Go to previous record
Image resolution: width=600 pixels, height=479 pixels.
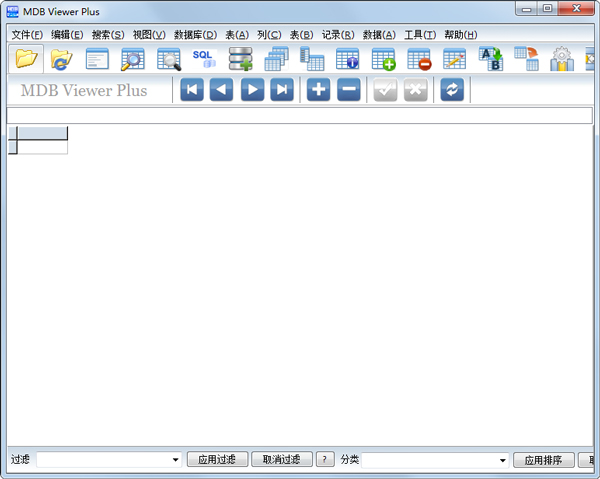point(221,90)
